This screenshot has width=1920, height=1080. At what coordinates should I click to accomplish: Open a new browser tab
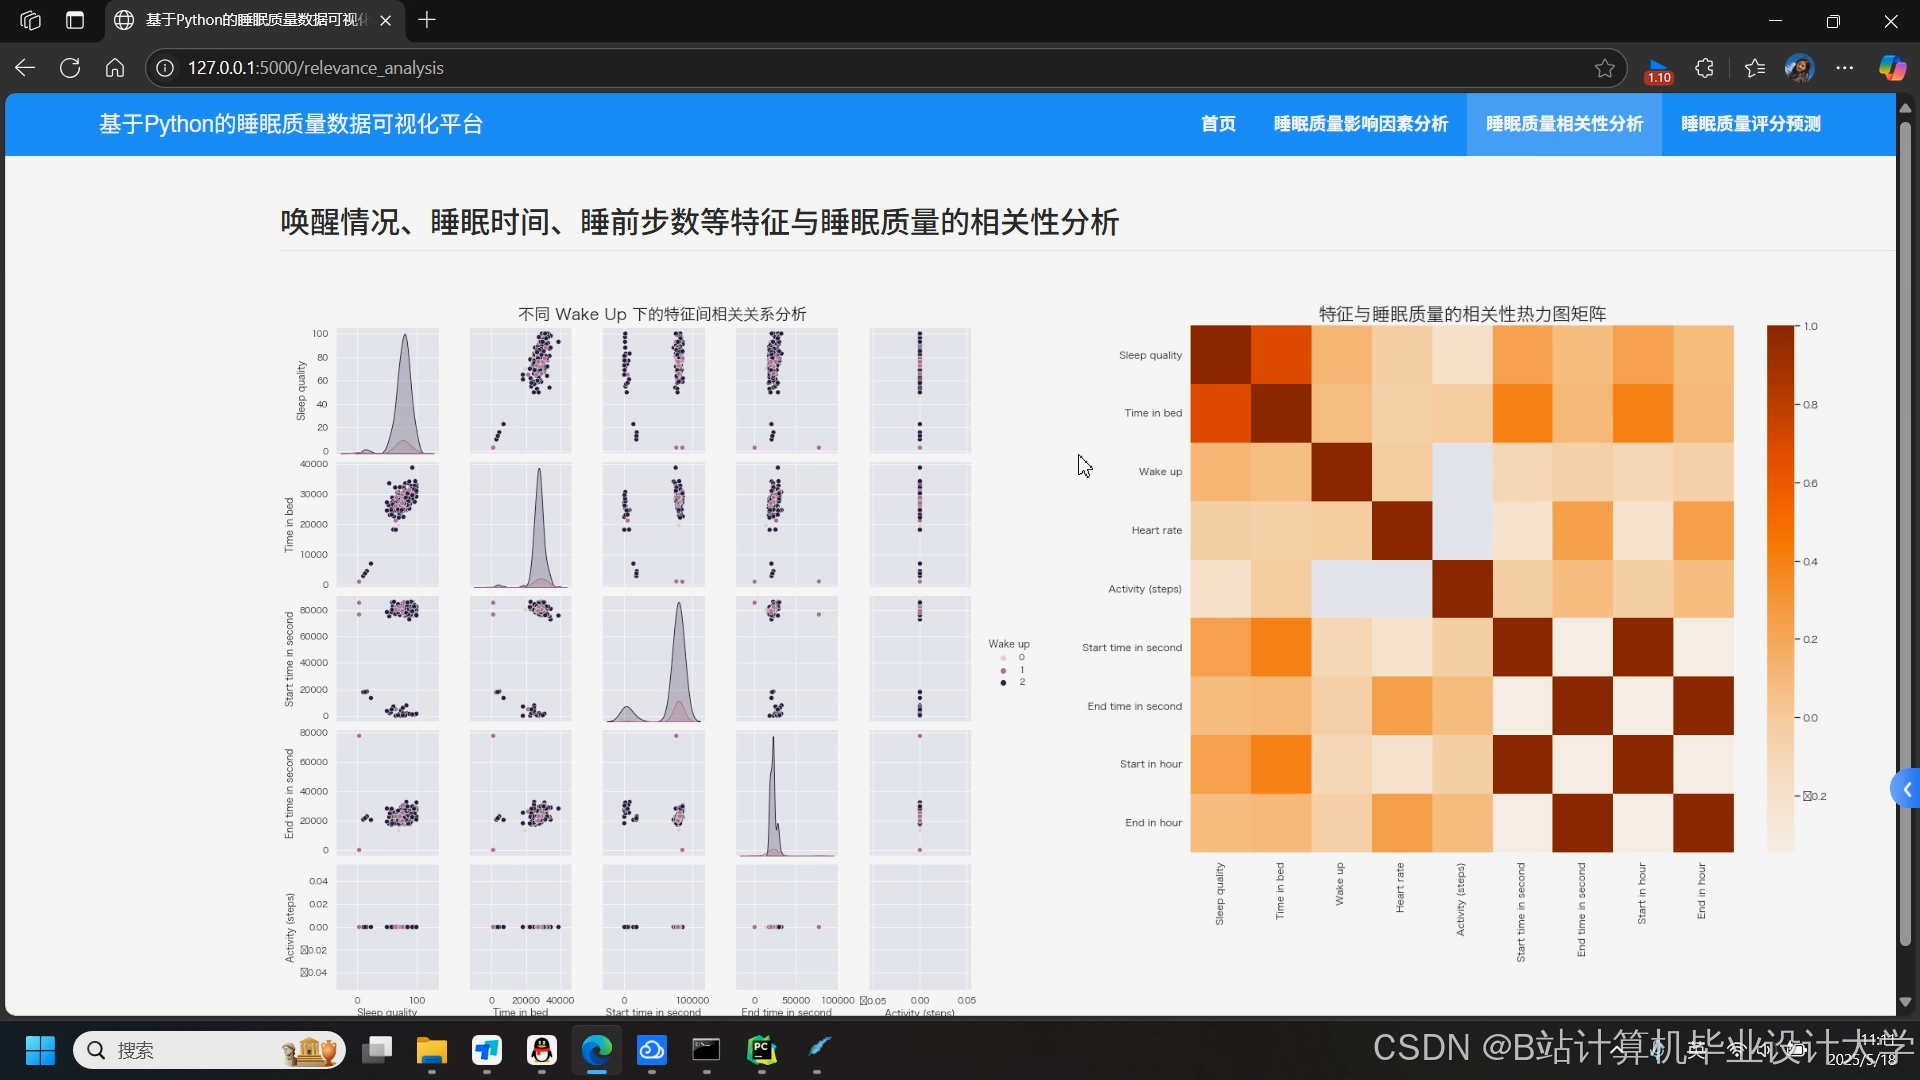tap(427, 20)
